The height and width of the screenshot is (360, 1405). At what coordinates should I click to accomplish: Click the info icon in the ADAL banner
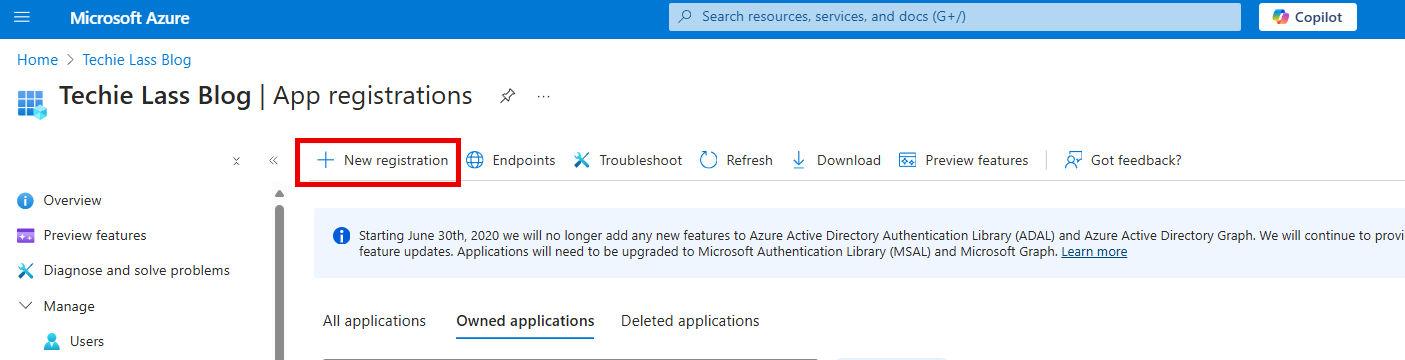(x=341, y=235)
